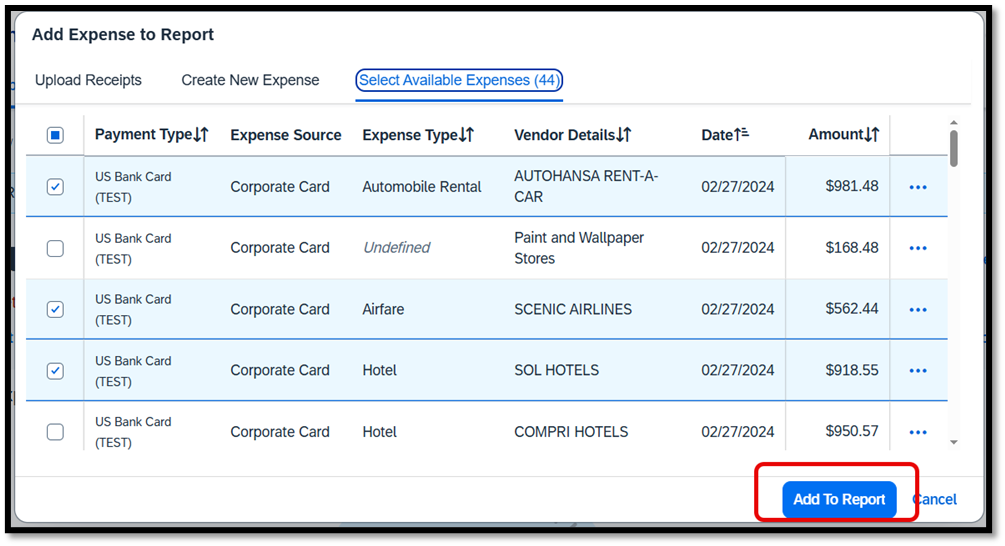Sort expenses by Expense Type column

pyautogui.click(x=465, y=135)
